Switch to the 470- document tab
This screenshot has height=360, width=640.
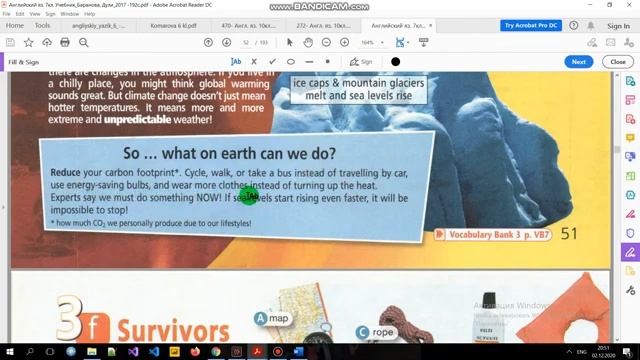(248, 26)
